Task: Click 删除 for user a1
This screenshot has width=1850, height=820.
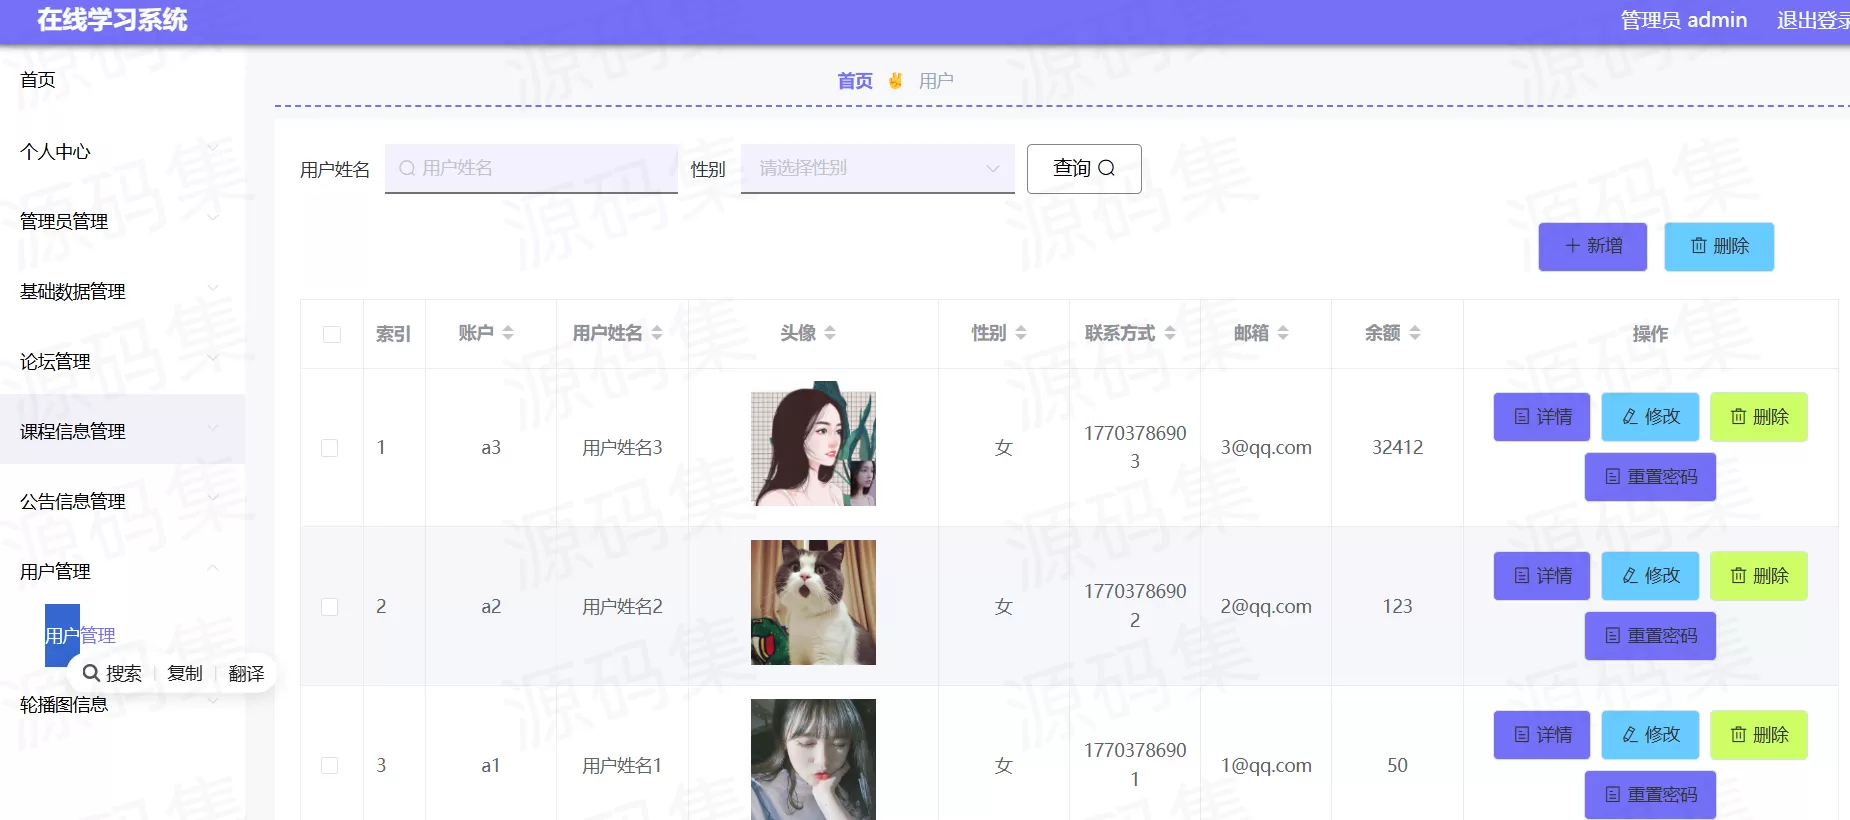Action: [x=1759, y=735]
